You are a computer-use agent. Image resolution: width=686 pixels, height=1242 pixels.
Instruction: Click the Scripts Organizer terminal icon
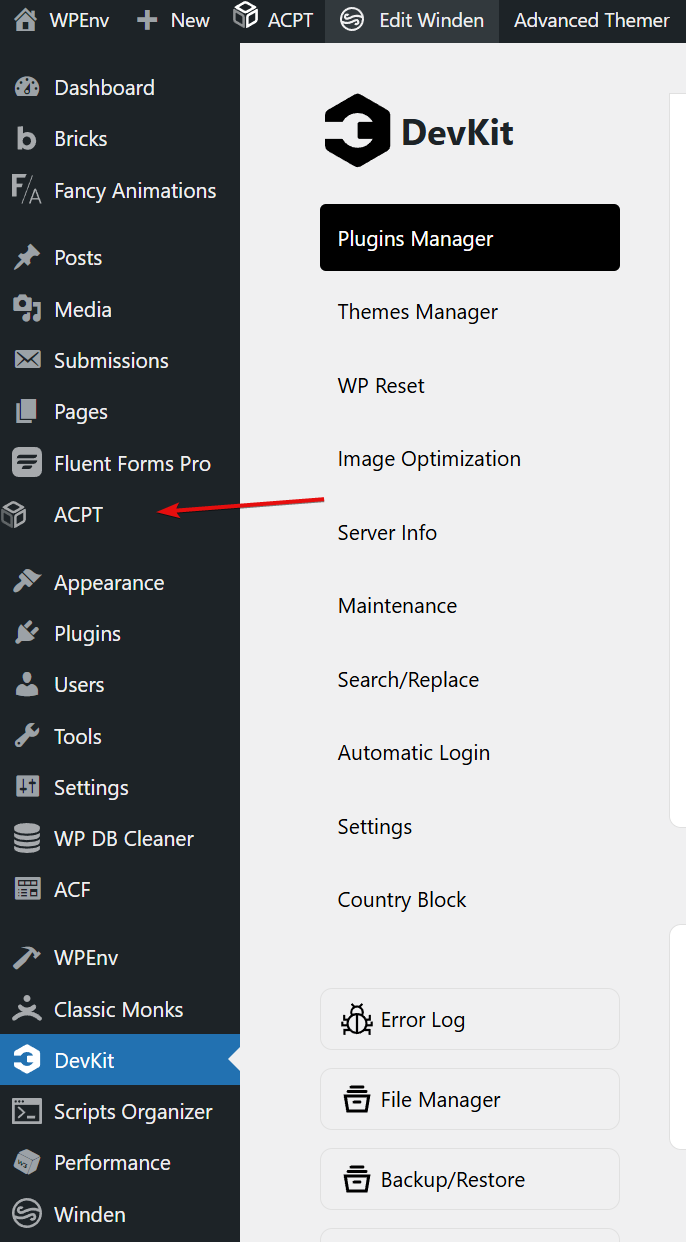(27, 1111)
